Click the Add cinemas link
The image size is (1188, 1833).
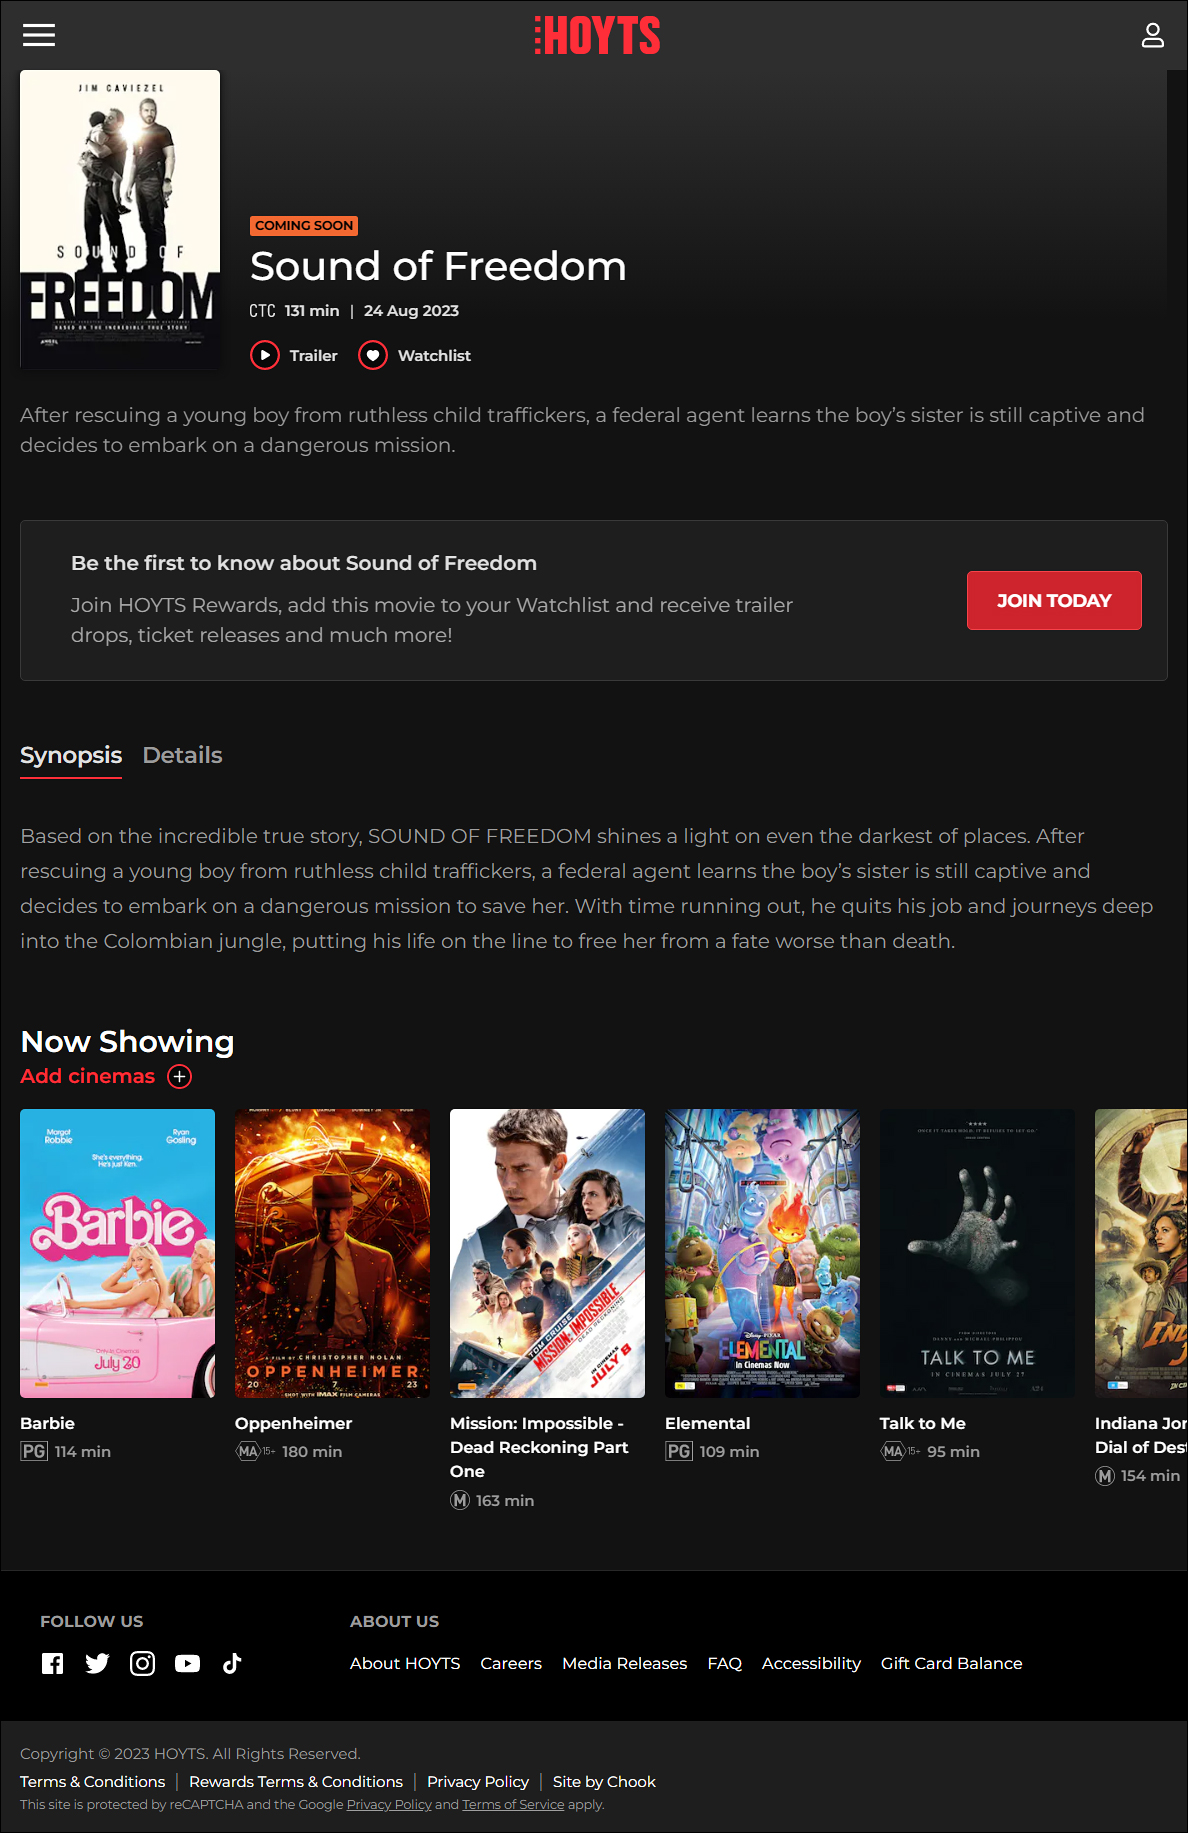(88, 1076)
